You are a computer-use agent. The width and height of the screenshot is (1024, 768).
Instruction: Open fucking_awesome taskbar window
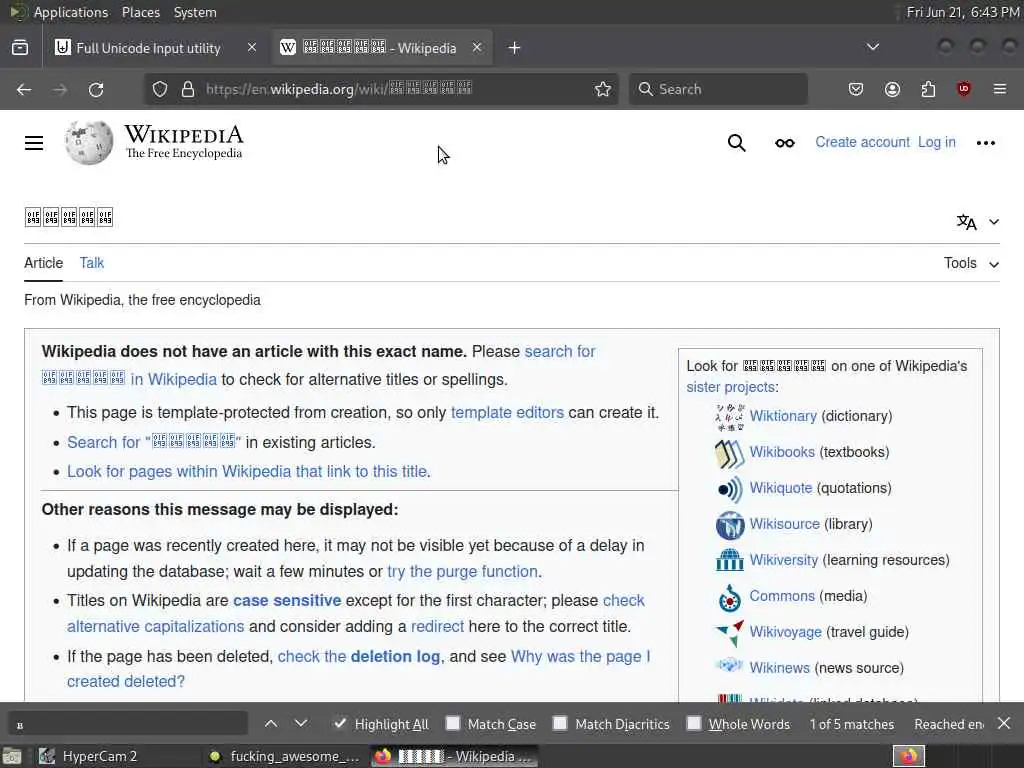[x=283, y=756]
